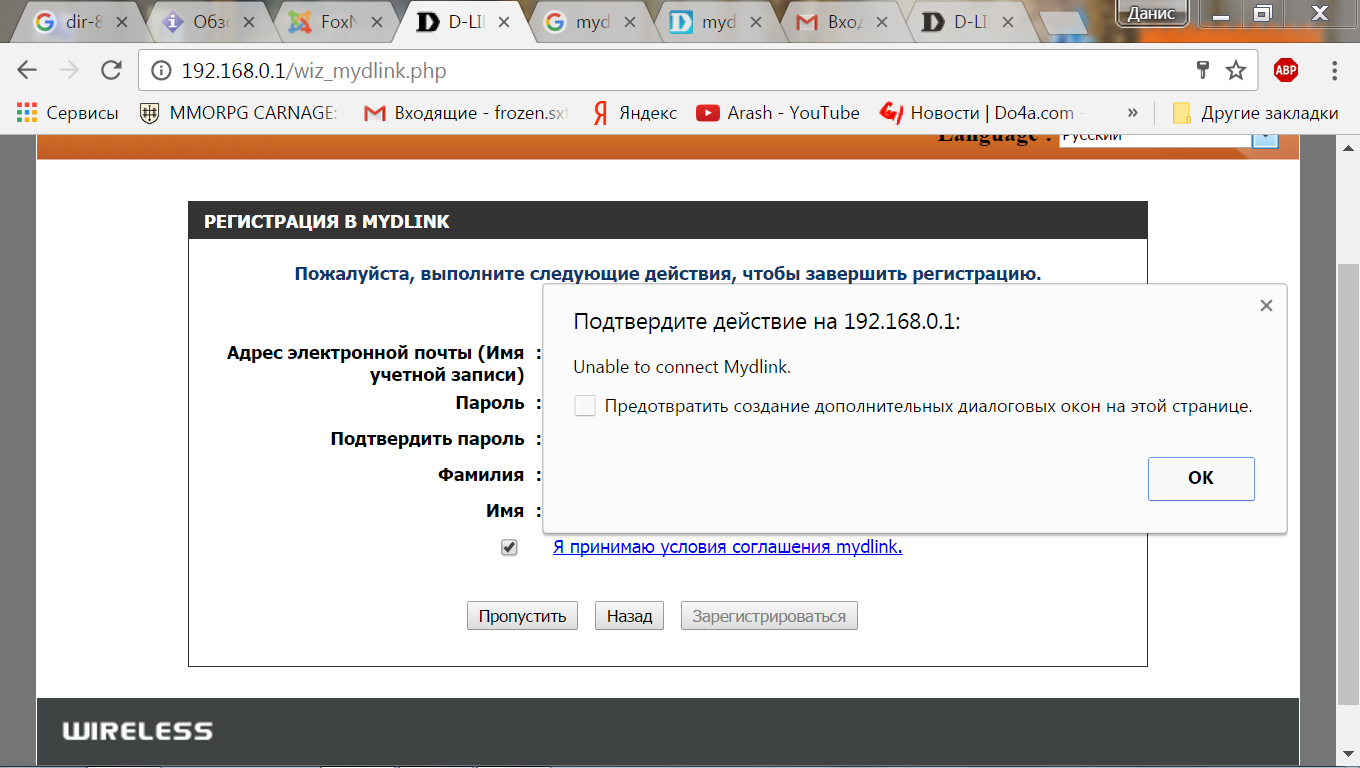The image size is (1360, 768).
Task: Click the РЕГИСТРАЦИЯ В MYDLINK heading
Action: click(327, 221)
